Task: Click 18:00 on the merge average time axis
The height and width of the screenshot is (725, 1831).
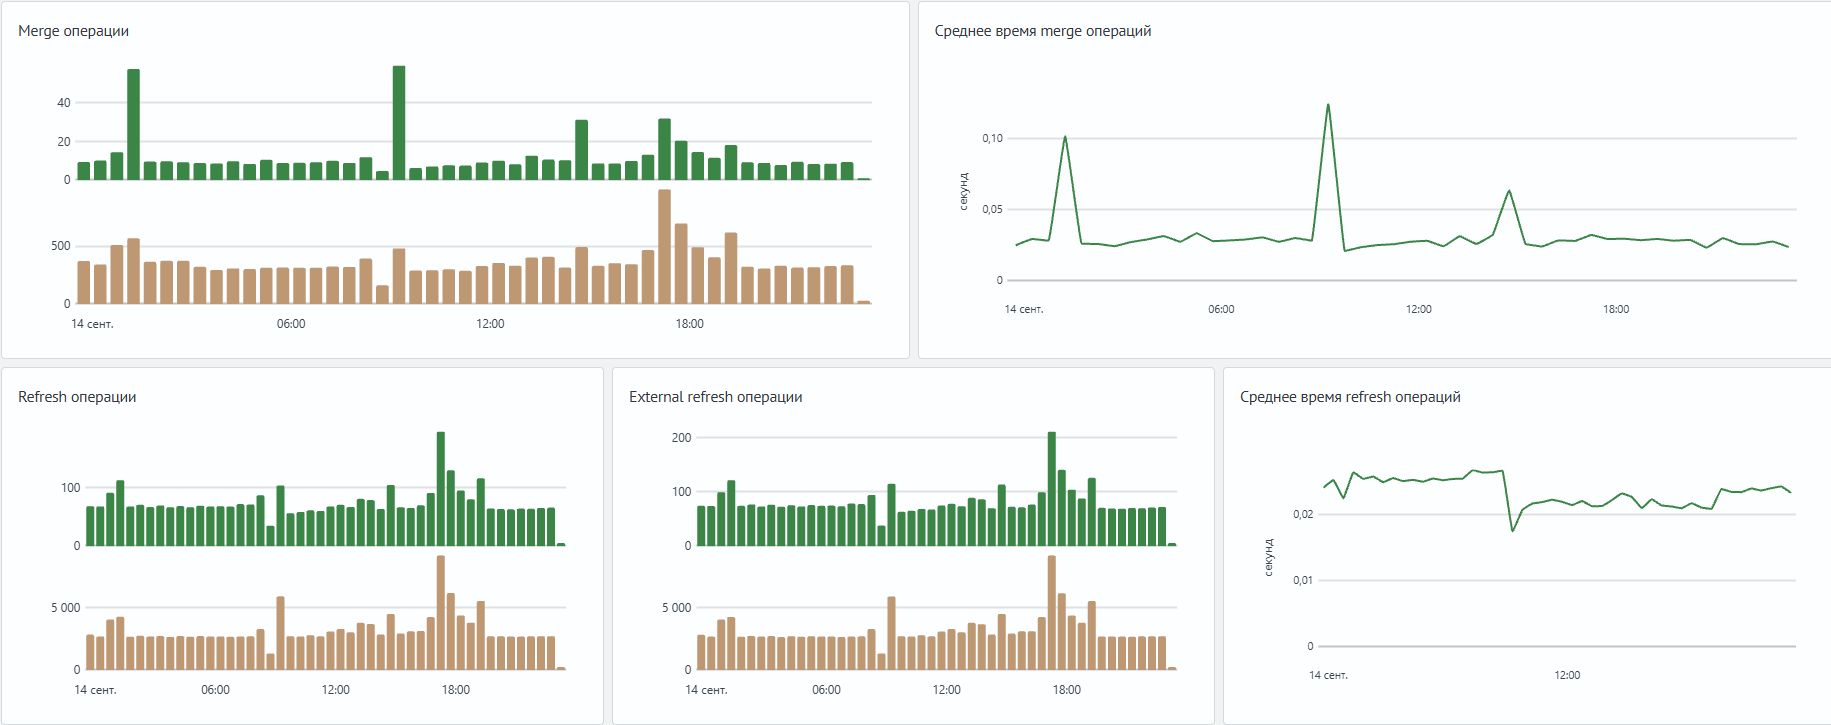Action: [x=1616, y=309]
